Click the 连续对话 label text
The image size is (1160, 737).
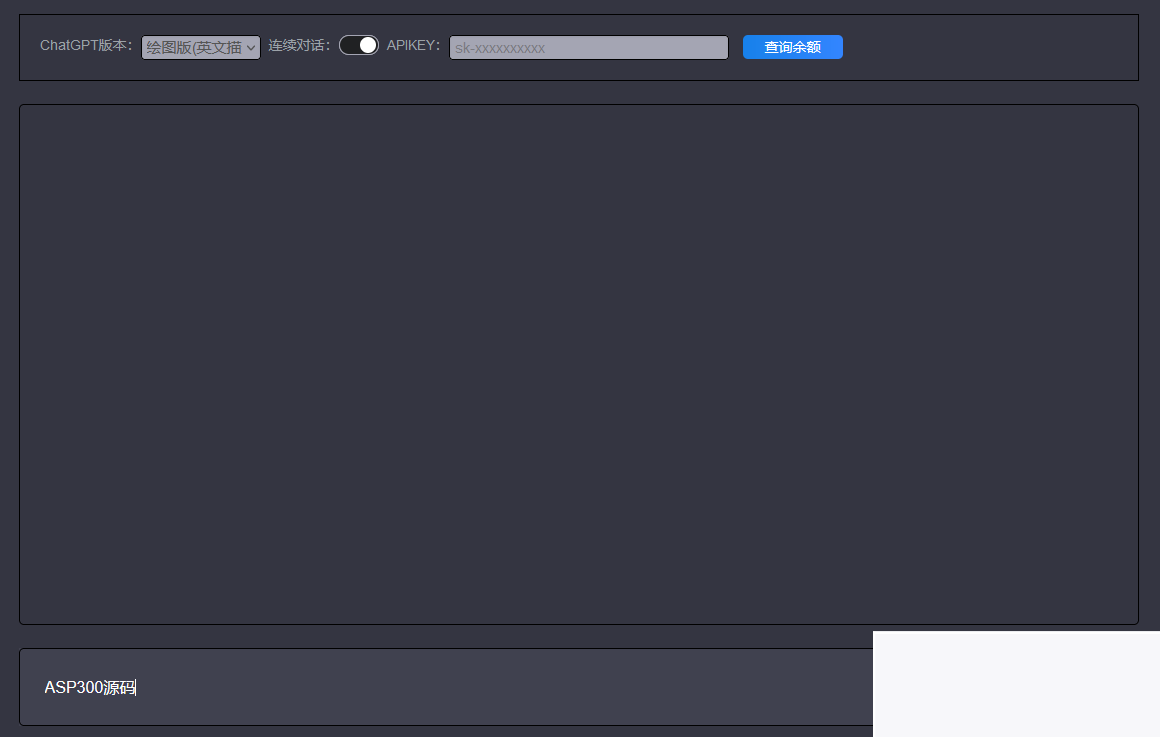(x=299, y=45)
